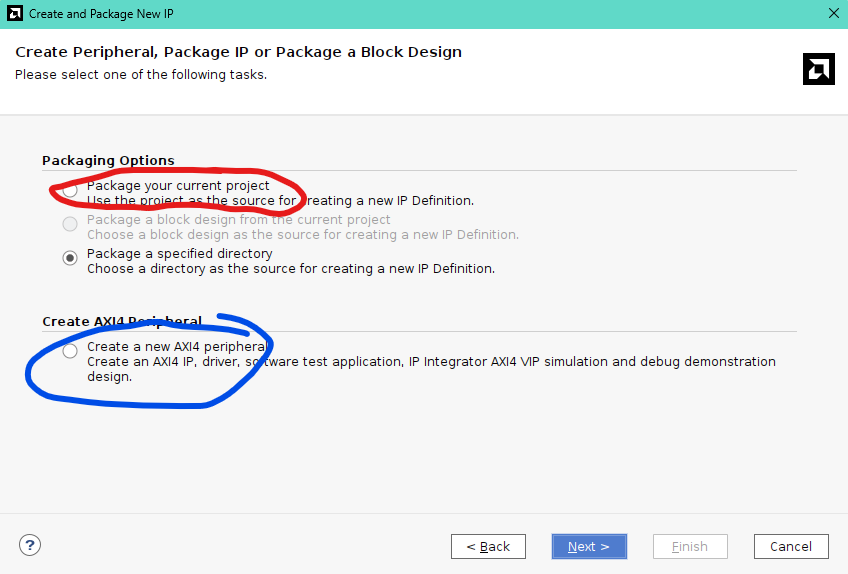
Task: Click 'Create an AXI4 IP, driver' description text
Action: point(432,369)
